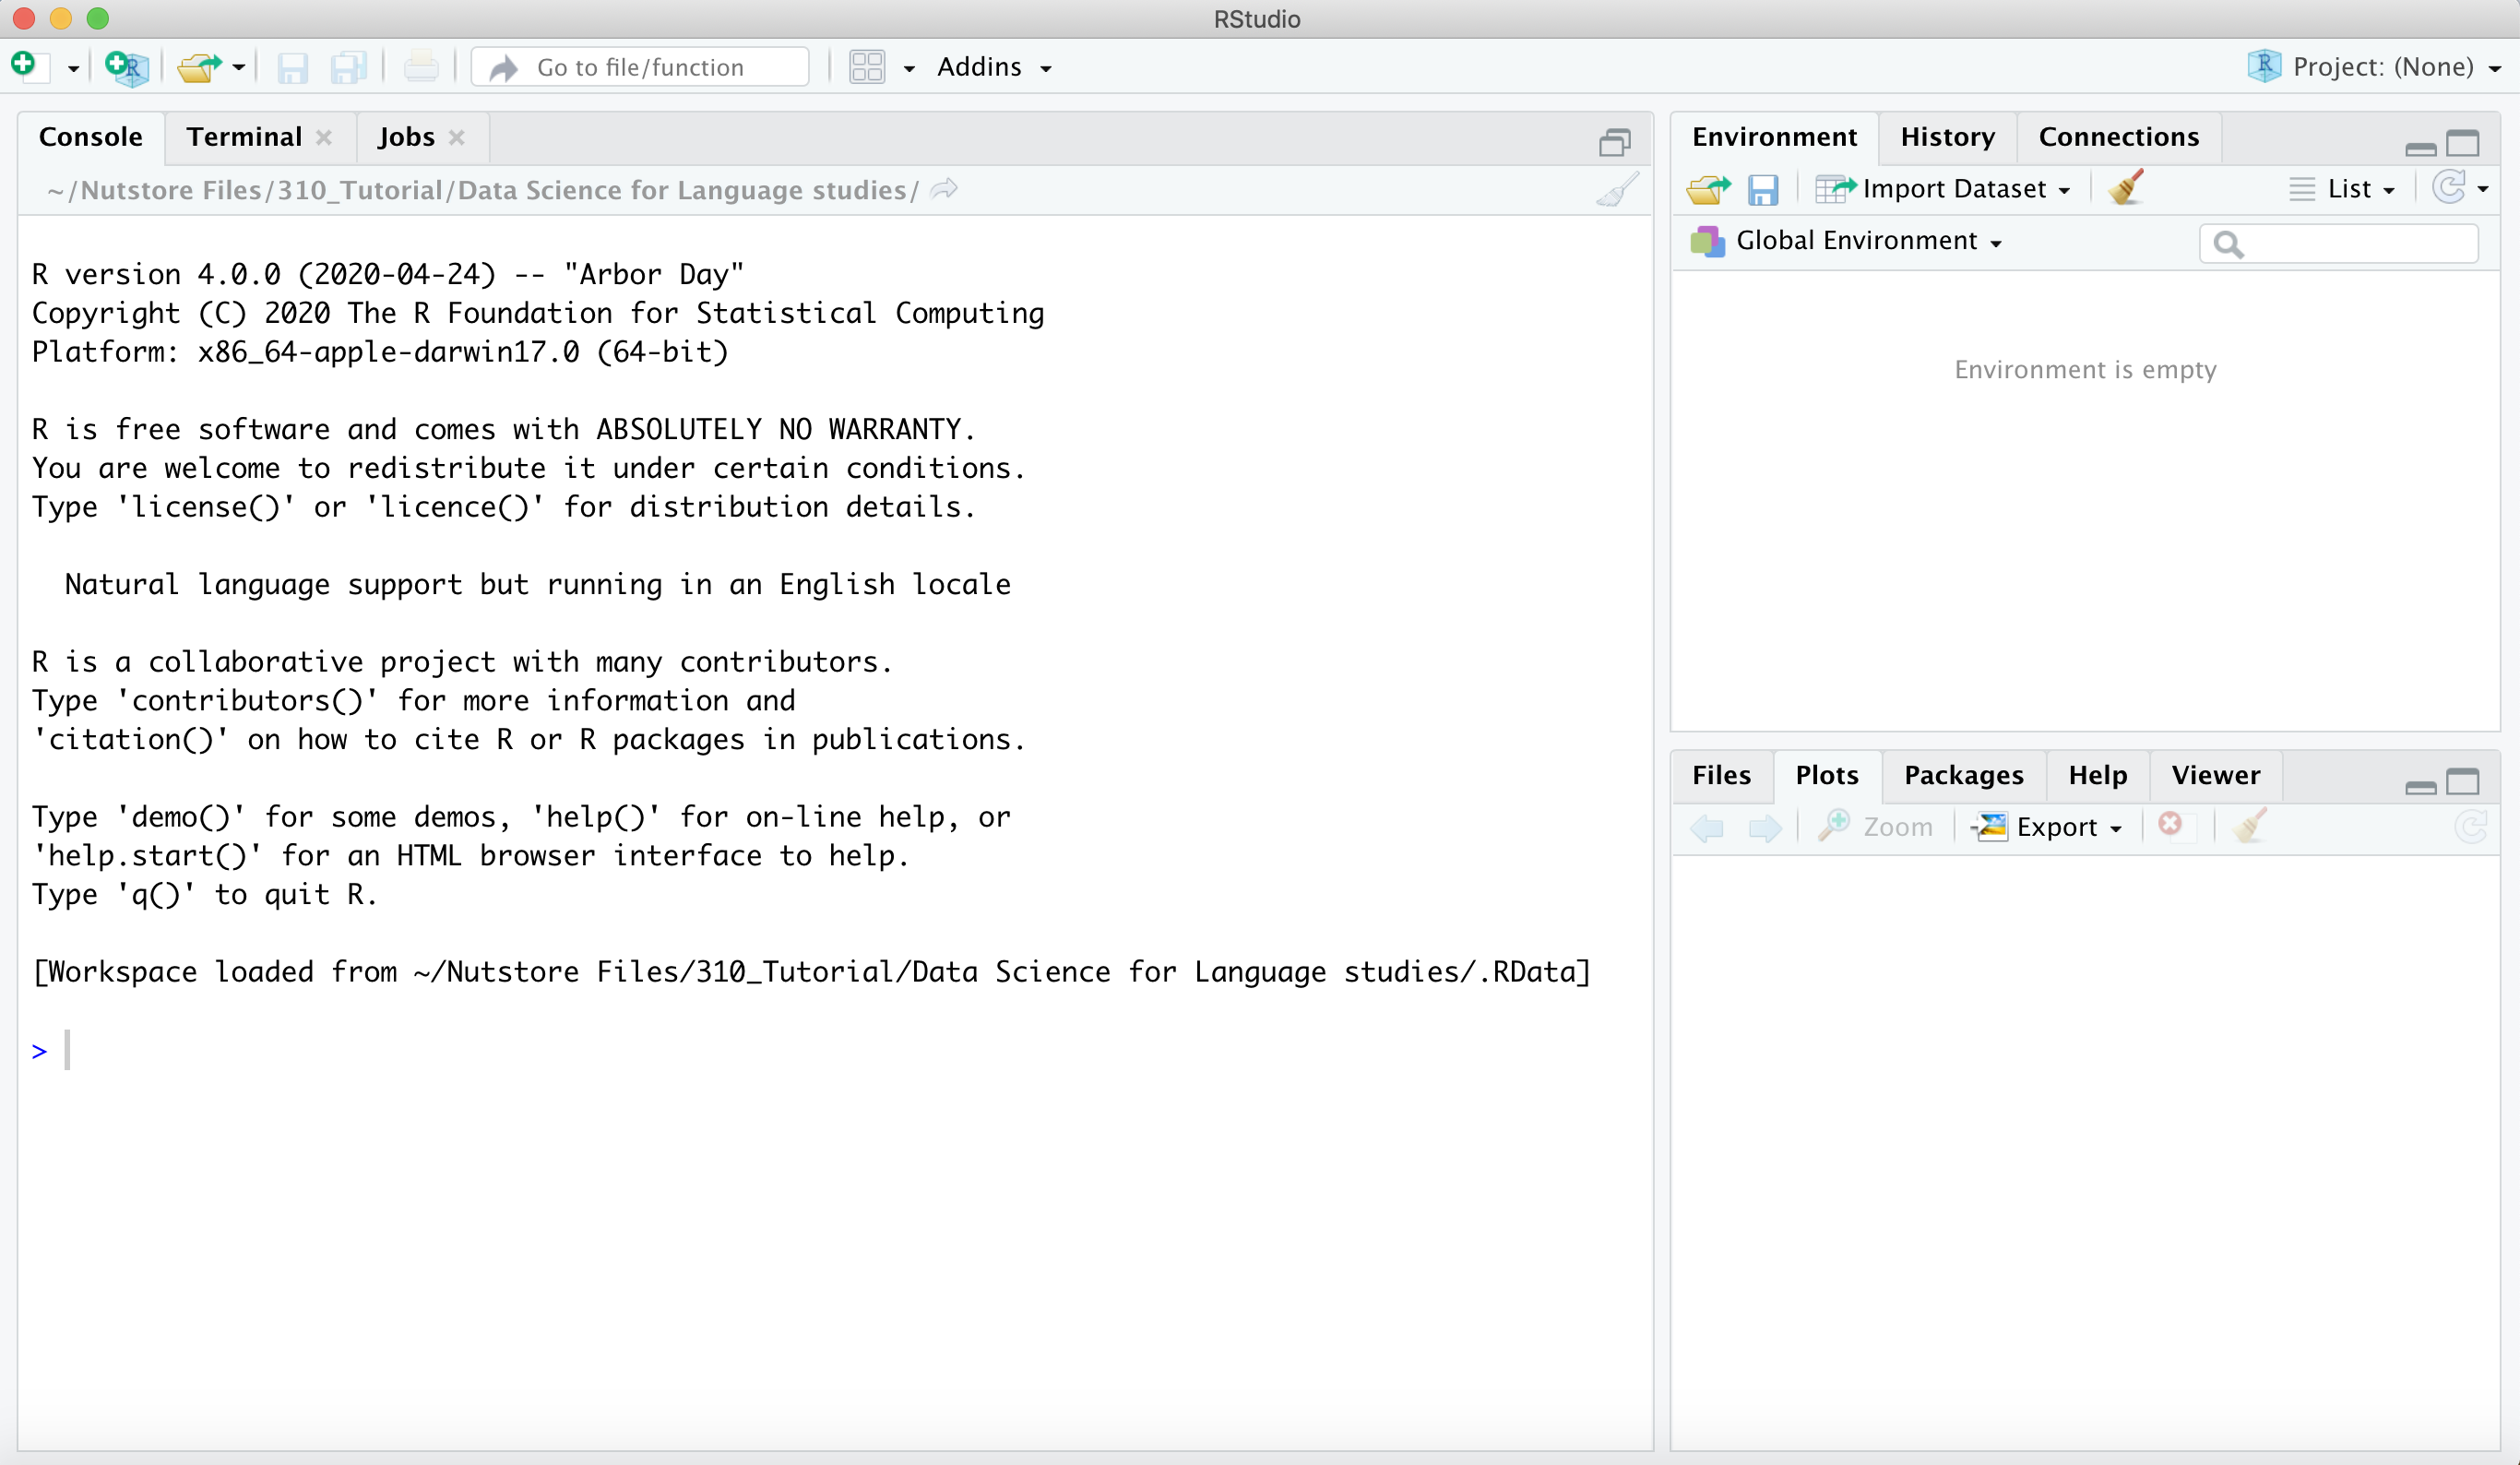Switch to the Terminal tab
Viewport: 2520px width, 1465px height.
click(x=245, y=137)
